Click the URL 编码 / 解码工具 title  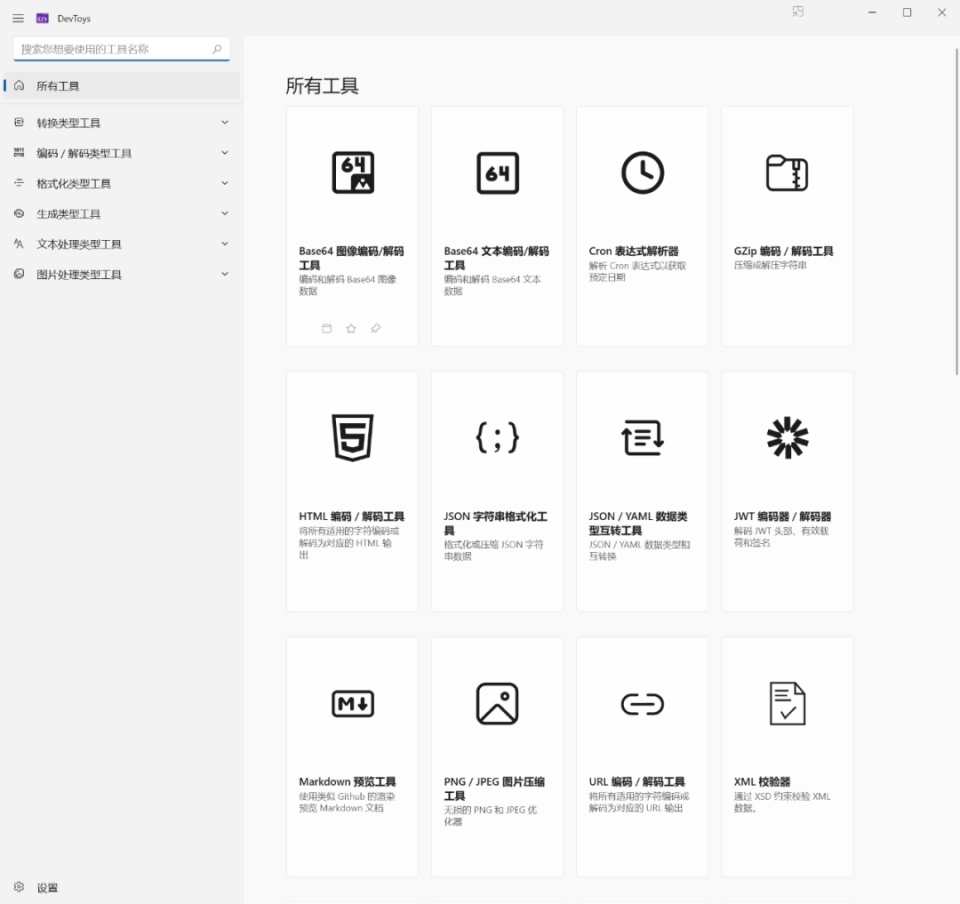click(637, 782)
